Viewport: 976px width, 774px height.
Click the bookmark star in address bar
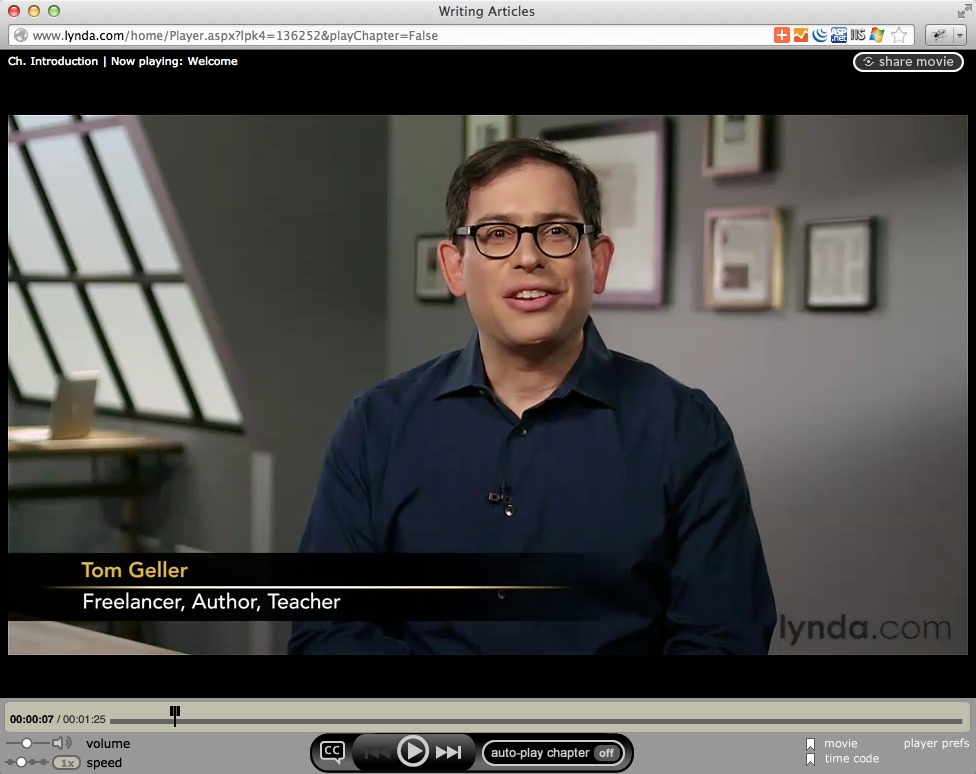(x=899, y=35)
